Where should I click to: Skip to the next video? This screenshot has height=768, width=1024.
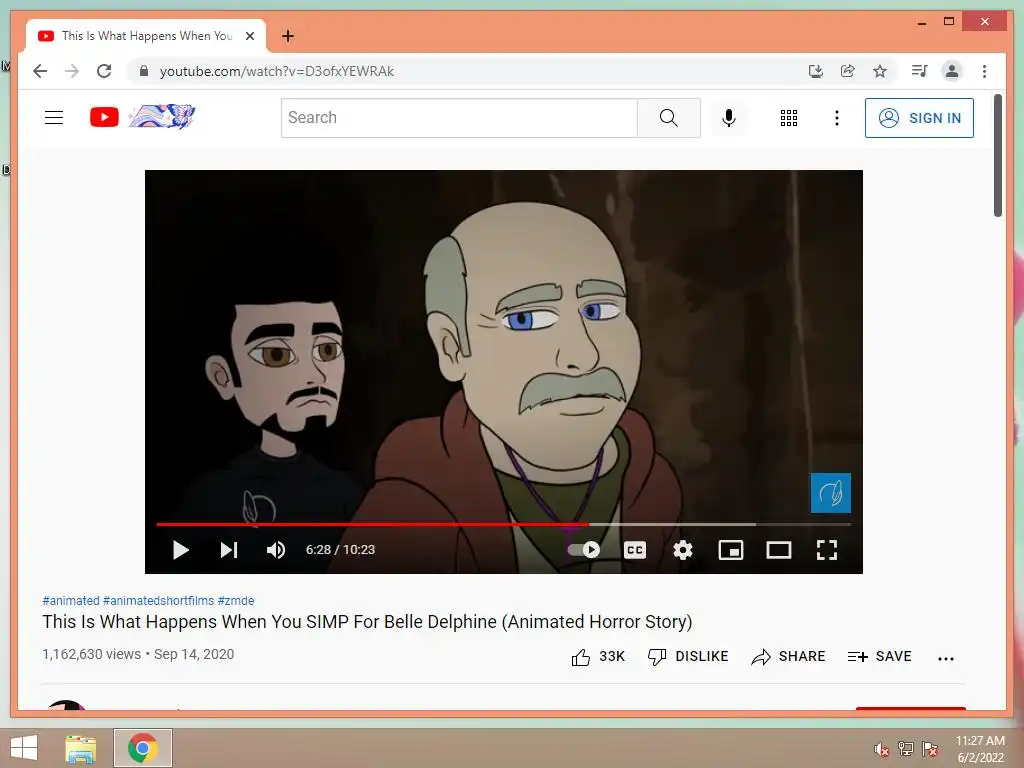(x=229, y=550)
